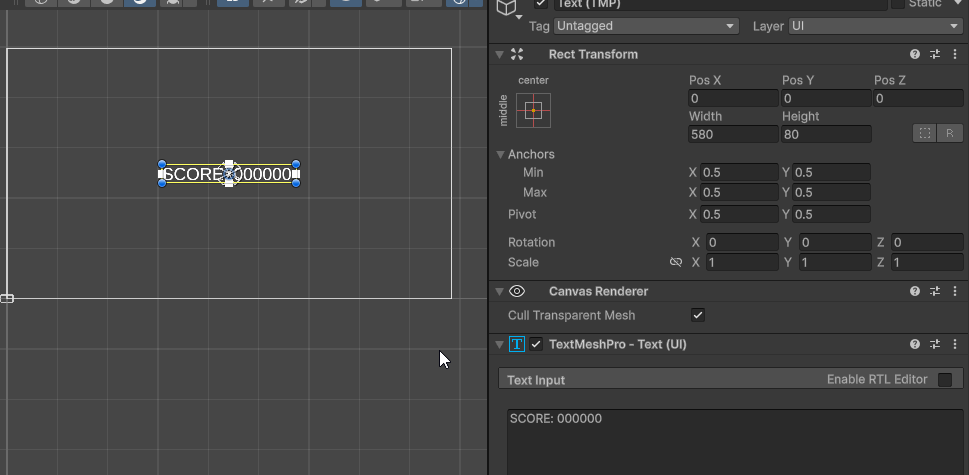
Task: Toggle Rect Transform blueprint mode
Action: click(925, 133)
